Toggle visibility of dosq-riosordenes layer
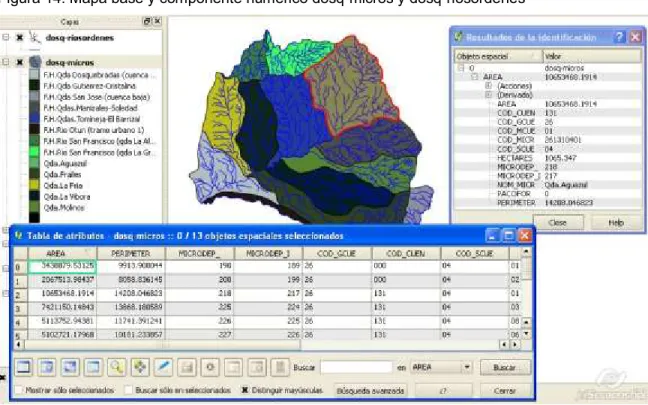648x405 pixels. [19, 38]
